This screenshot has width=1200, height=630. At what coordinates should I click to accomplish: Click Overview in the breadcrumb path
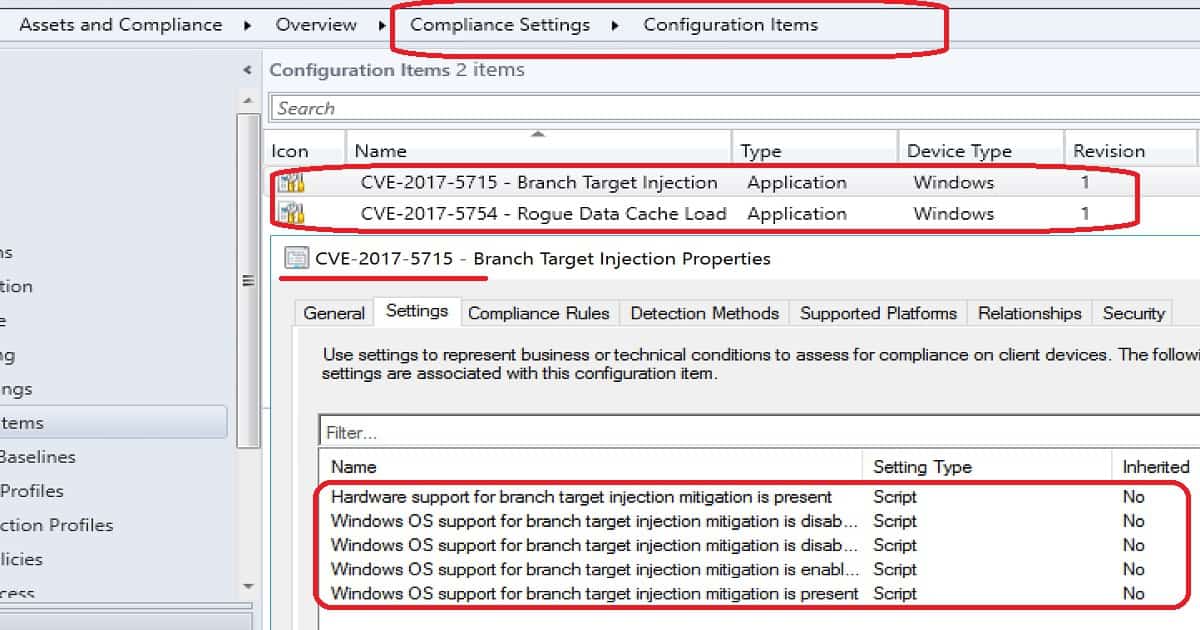316,25
